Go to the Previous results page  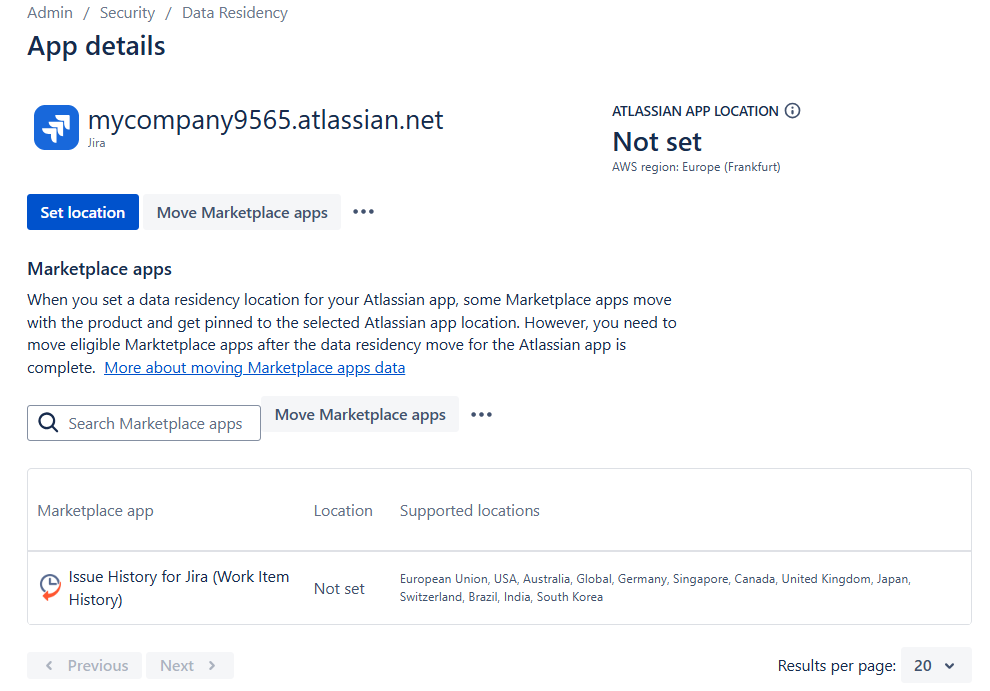86,666
